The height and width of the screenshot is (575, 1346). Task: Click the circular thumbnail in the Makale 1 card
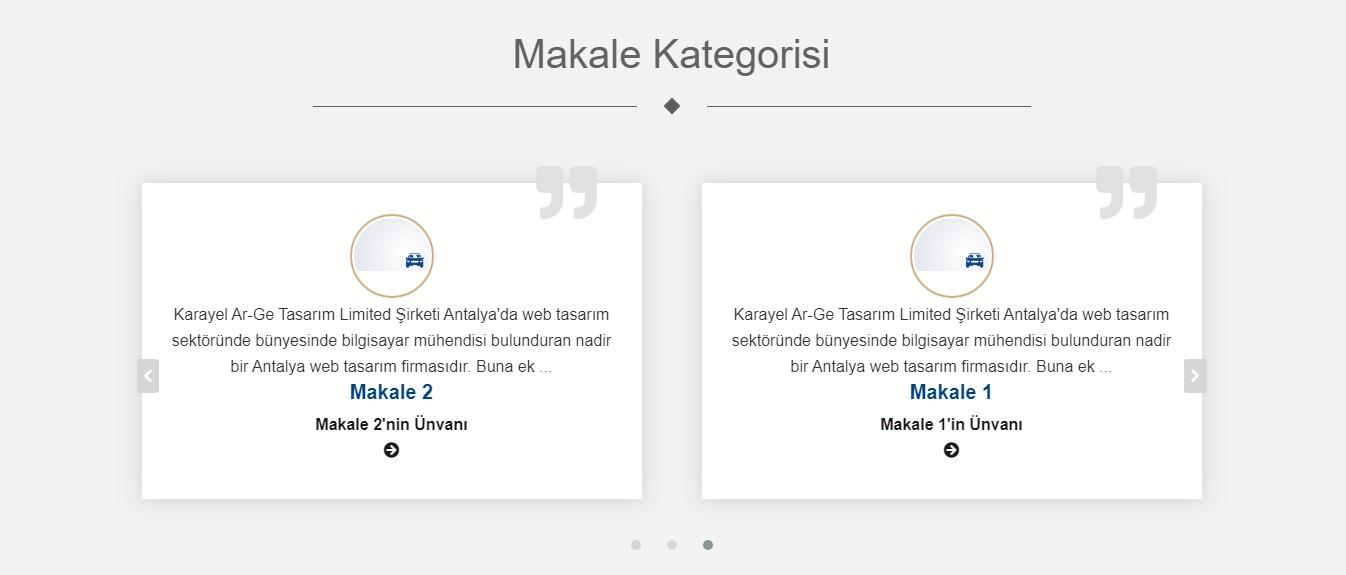click(x=952, y=256)
